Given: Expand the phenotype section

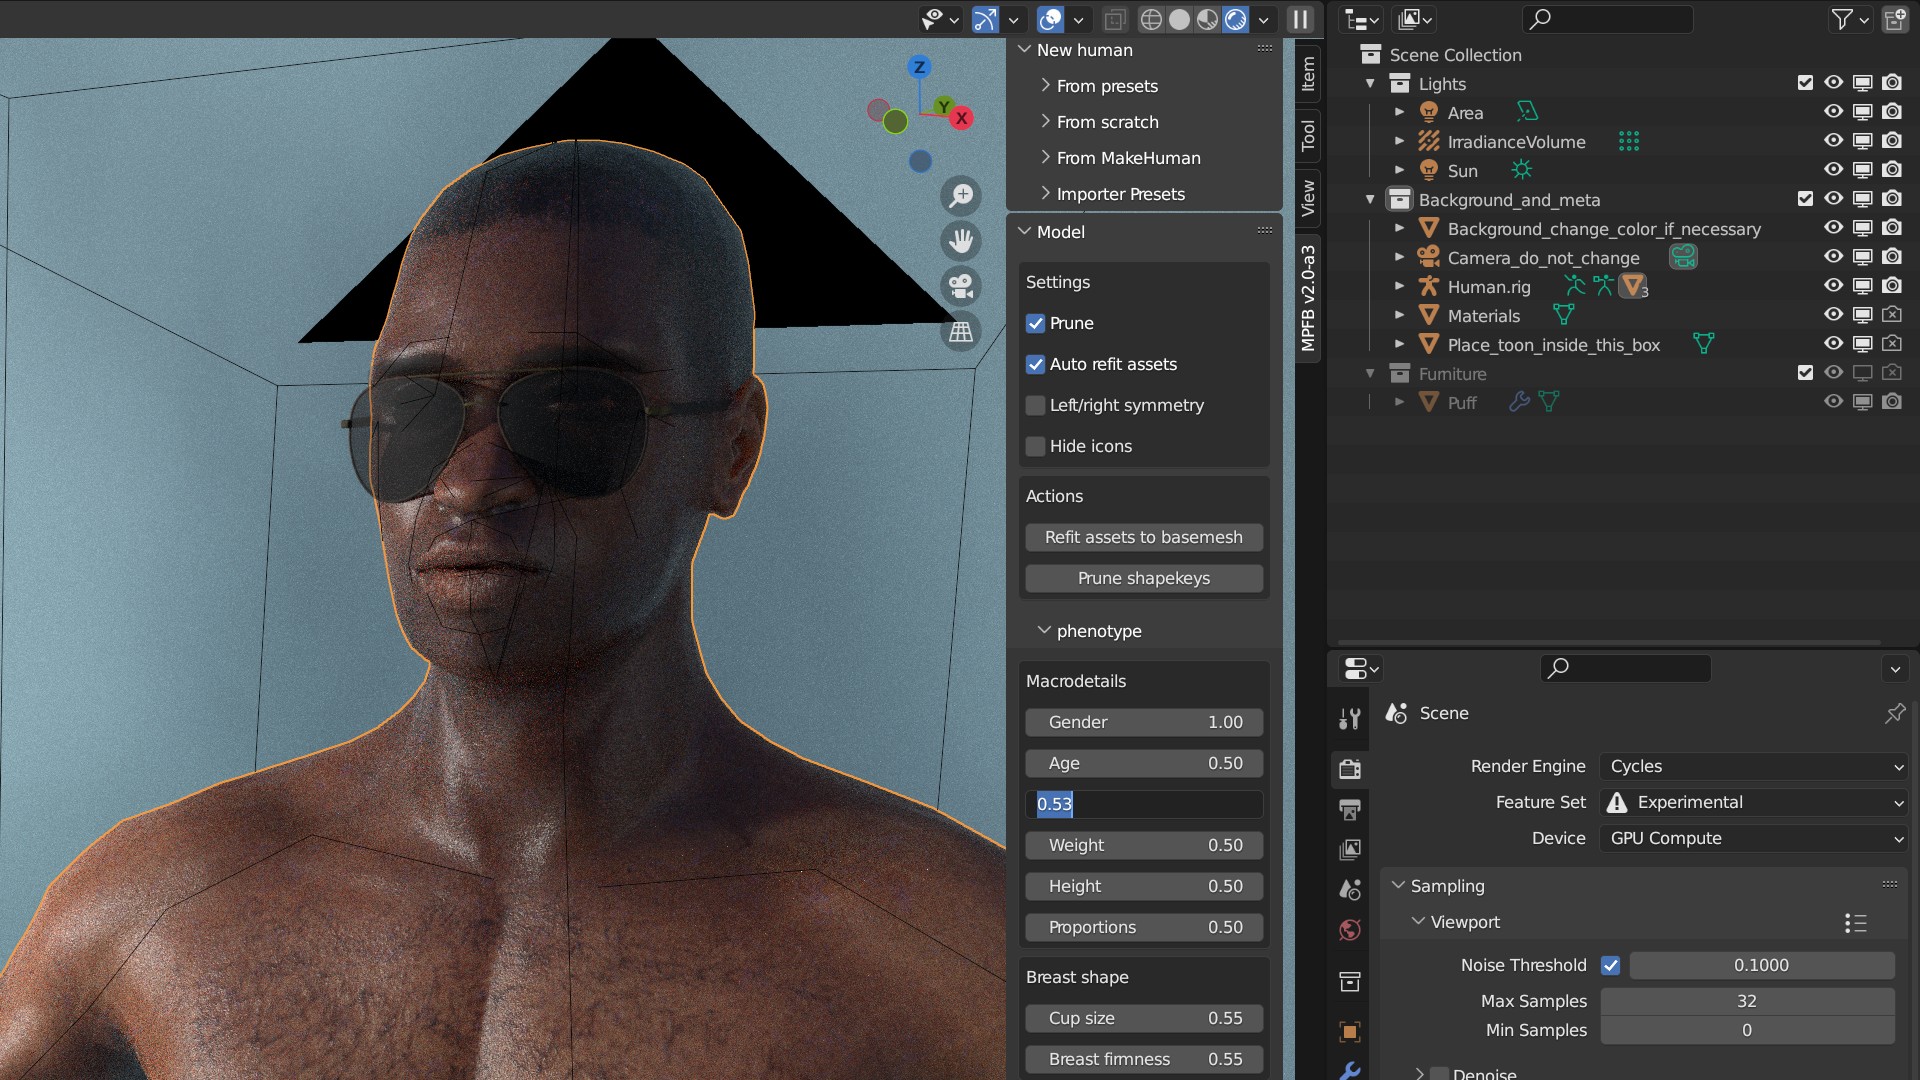Looking at the screenshot, I should tap(1043, 630).
